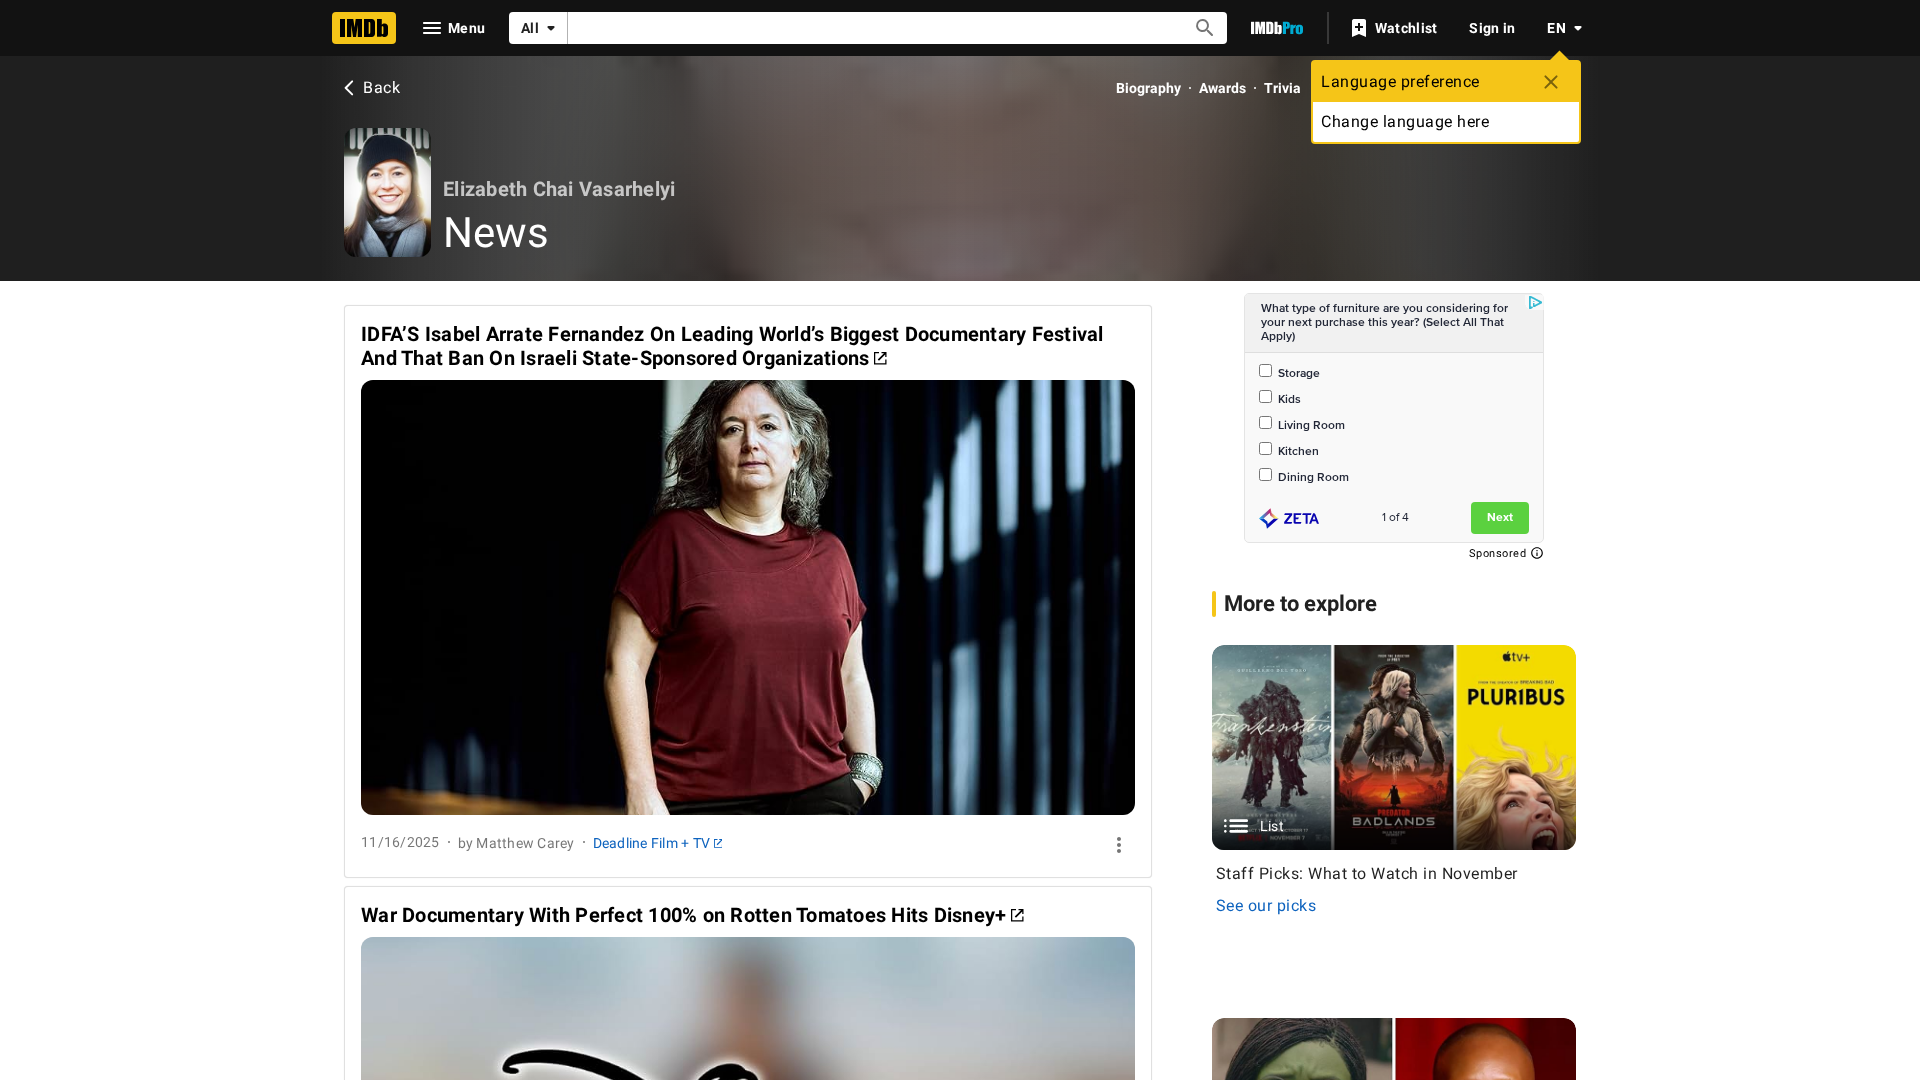Click the Watchlist bookmark icon
Image resolution: width=1920 pixels, height=1080 pixels.
pos(1358,28)
